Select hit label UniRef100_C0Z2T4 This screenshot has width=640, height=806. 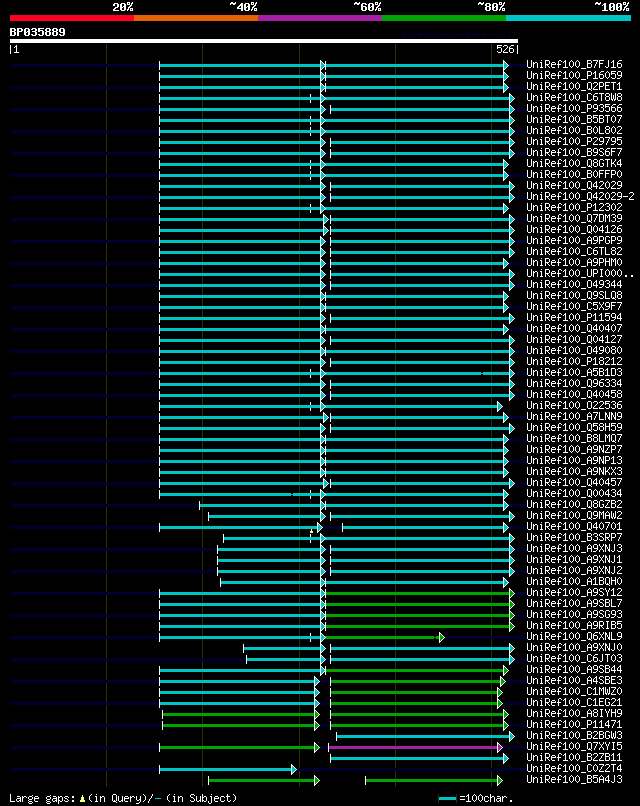(x=574, y=768)
